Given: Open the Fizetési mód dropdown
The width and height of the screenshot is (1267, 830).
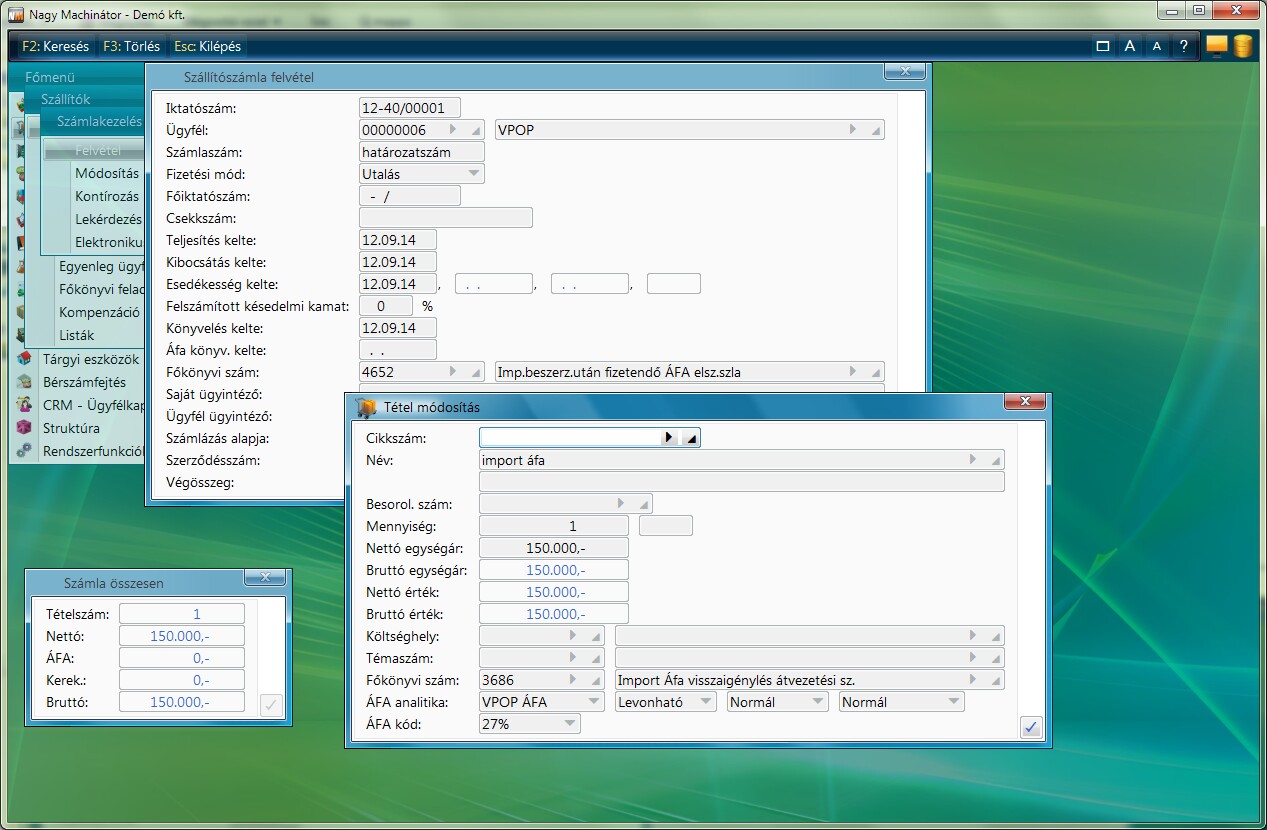Looking at the screenshot, I should [474, 174].
